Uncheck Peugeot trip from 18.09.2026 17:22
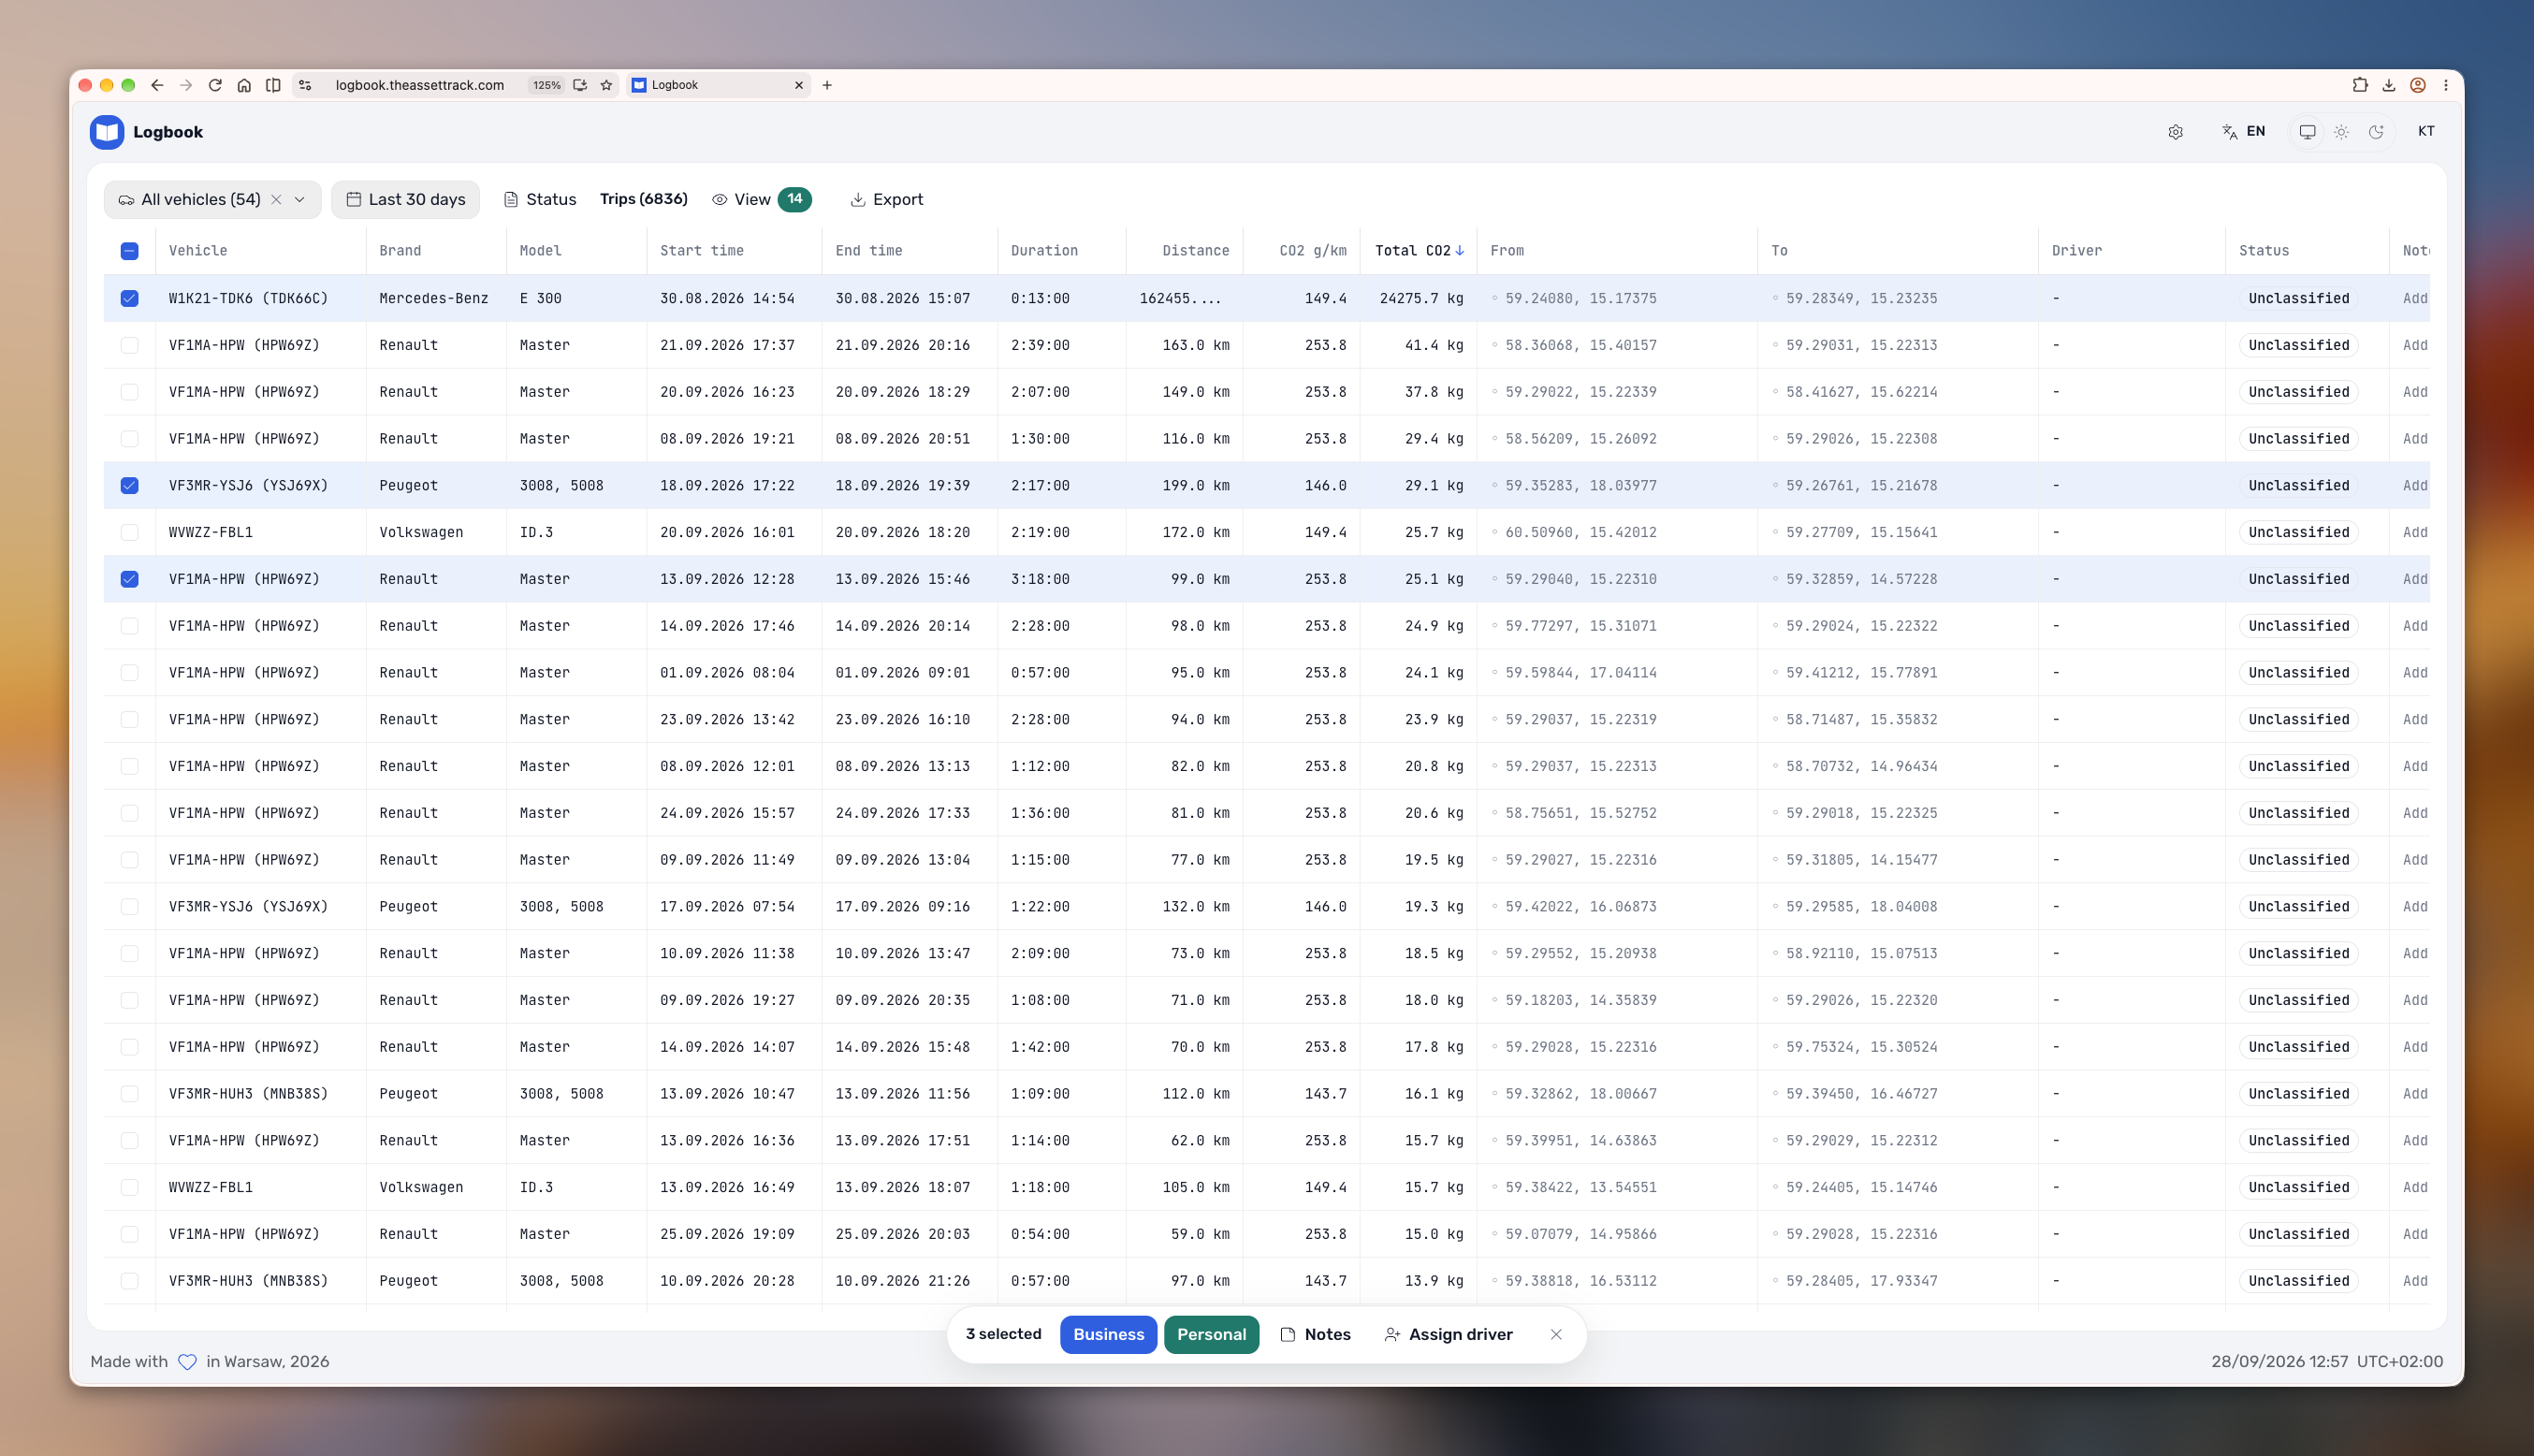The height and width of the screenshot is (1456, 2534). click(x=130, y=485)
